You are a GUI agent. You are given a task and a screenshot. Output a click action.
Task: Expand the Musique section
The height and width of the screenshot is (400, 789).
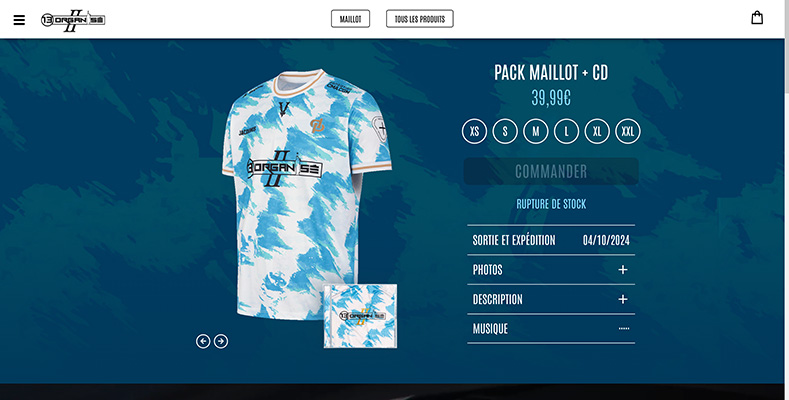[551, 329]
